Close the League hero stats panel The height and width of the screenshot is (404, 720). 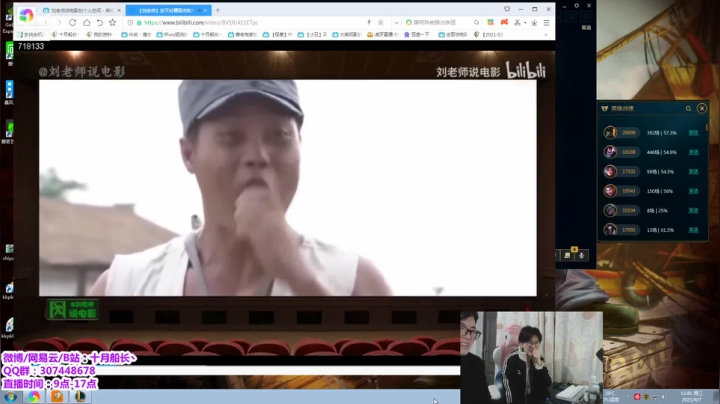point(702,108)
